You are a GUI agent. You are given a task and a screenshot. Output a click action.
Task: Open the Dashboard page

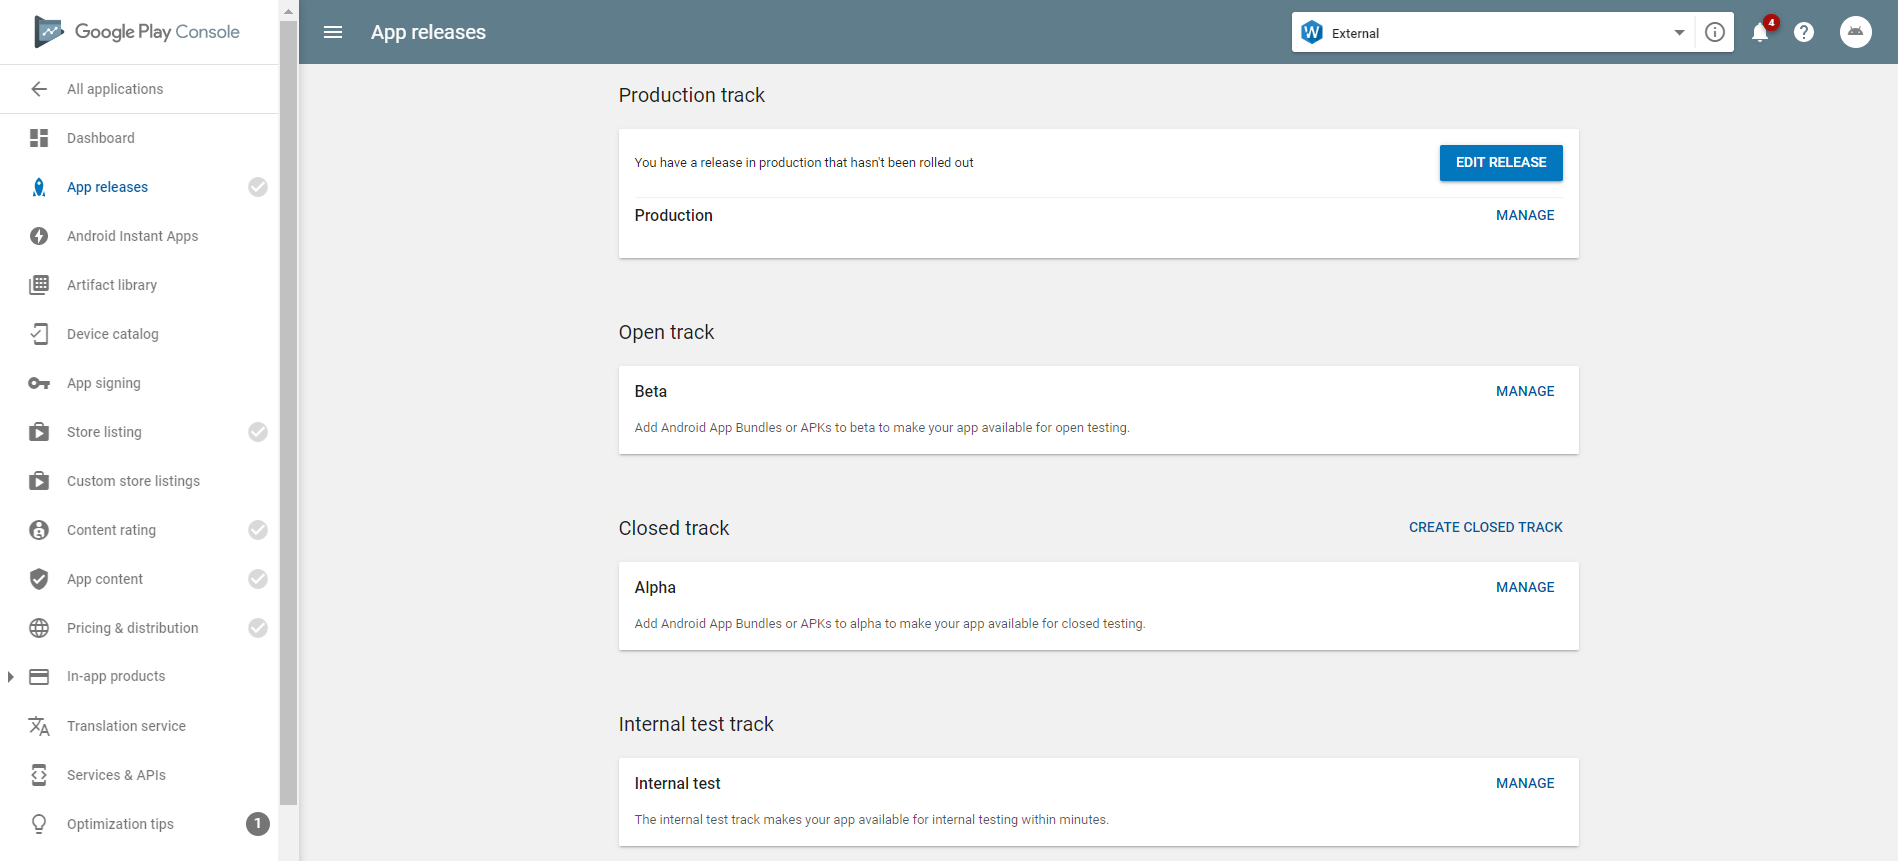[x=101, y=138]
